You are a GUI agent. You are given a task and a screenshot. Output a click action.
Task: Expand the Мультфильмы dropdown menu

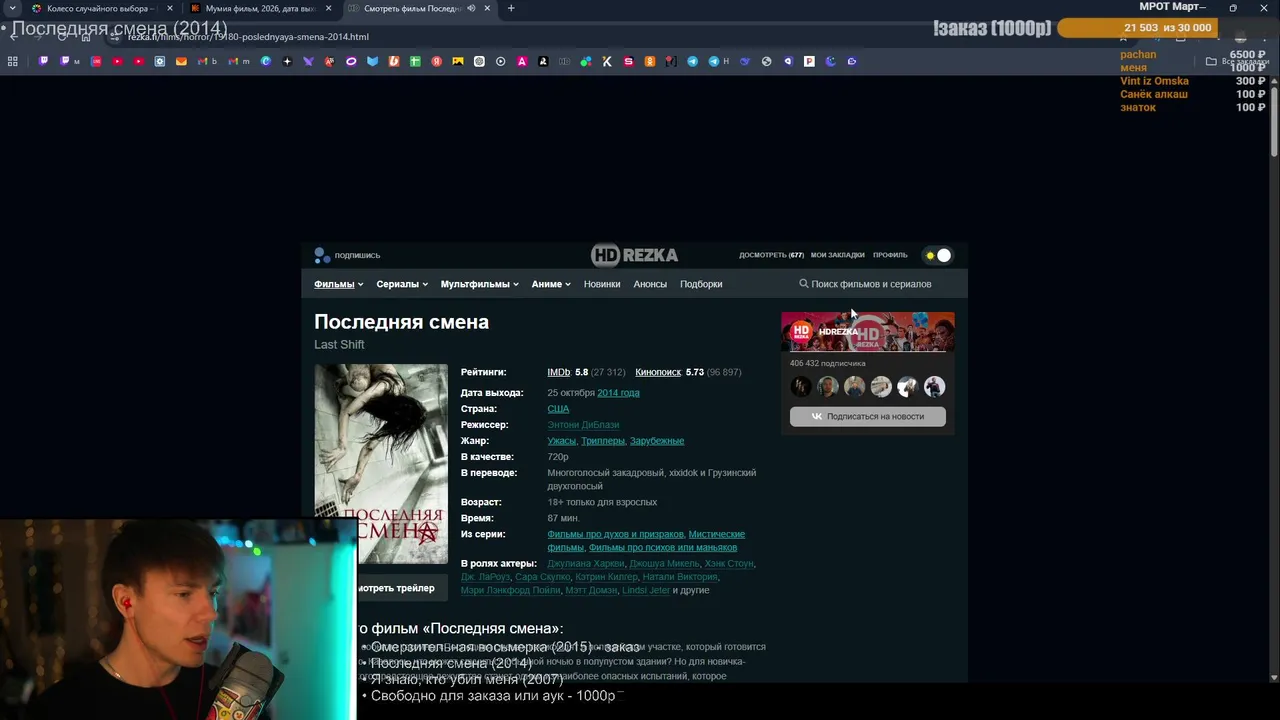pyautogui.click(x=479, y=284)
